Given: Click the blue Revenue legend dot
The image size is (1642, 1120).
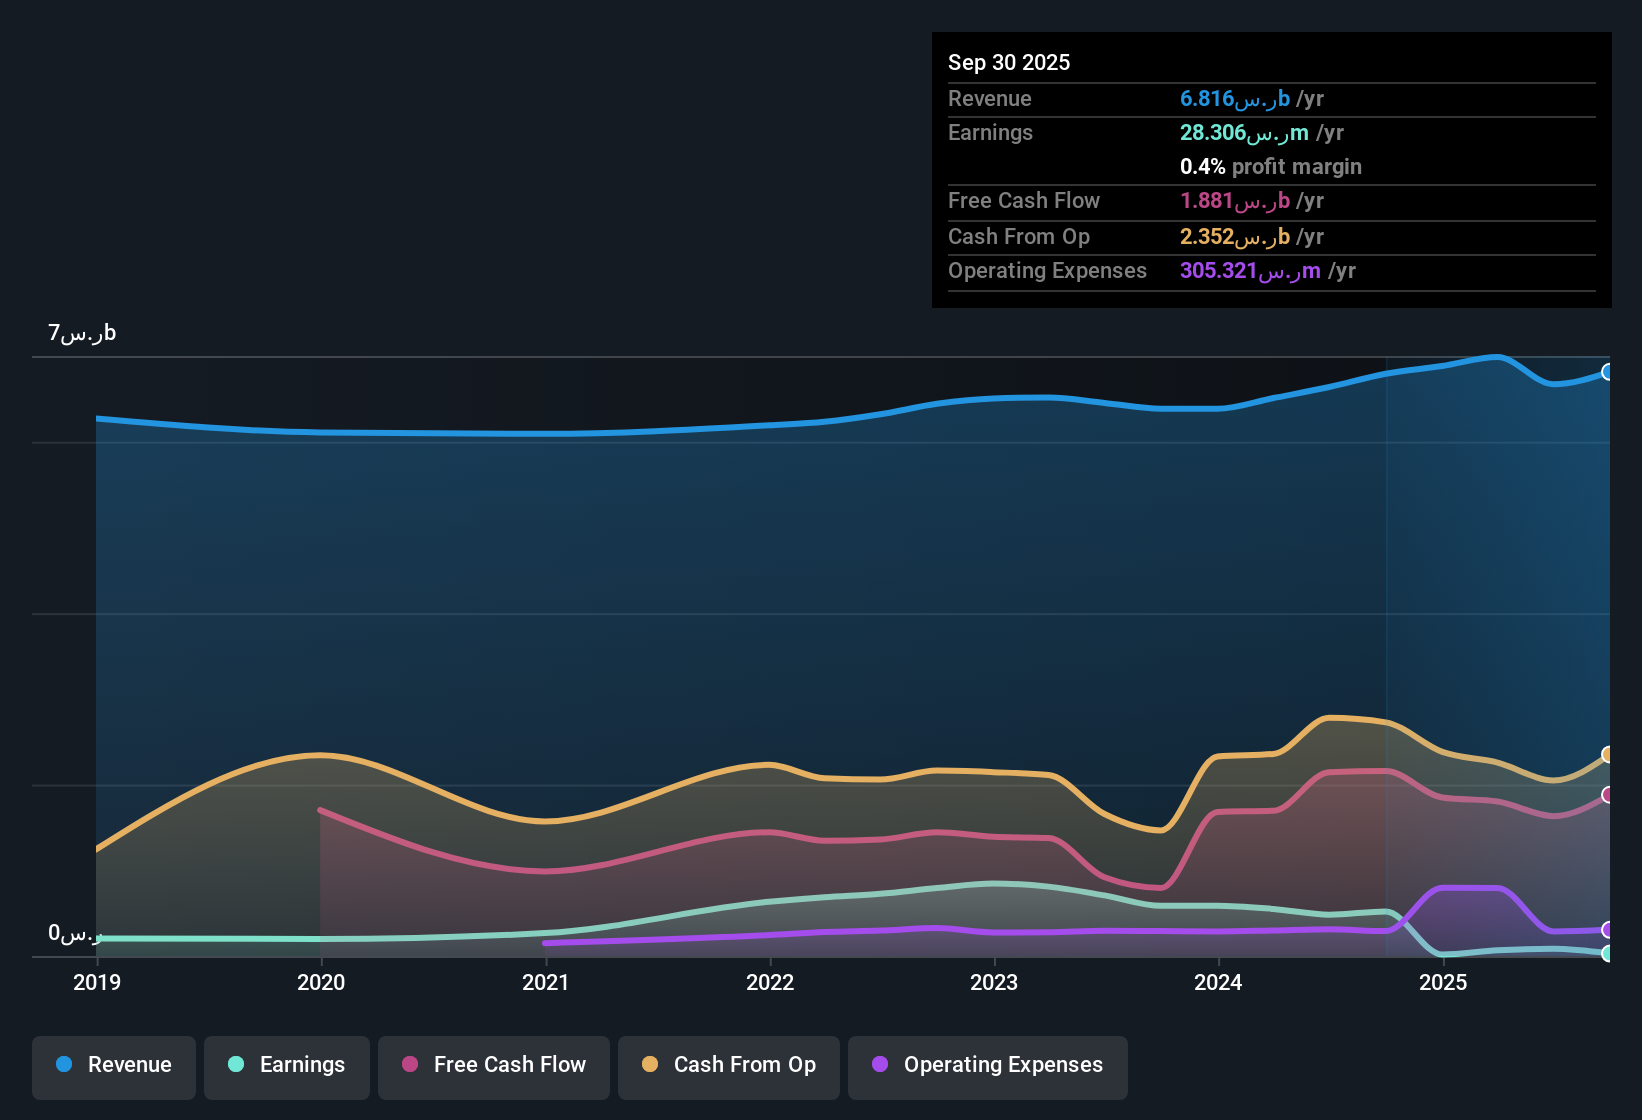Looking at the screenshot, I should click(63, 1065).
